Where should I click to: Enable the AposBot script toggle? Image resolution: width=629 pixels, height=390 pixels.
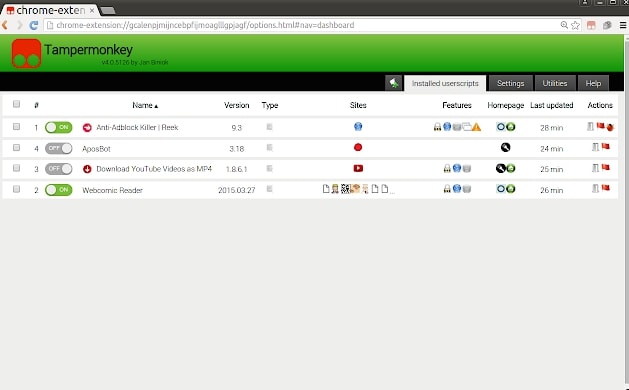click(59, 148)
